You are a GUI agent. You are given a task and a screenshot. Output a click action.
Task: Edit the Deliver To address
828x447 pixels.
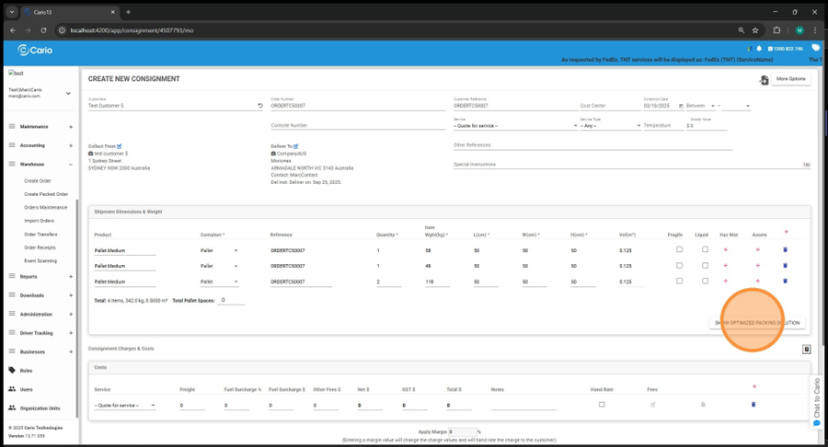click(x=298, y=146)
